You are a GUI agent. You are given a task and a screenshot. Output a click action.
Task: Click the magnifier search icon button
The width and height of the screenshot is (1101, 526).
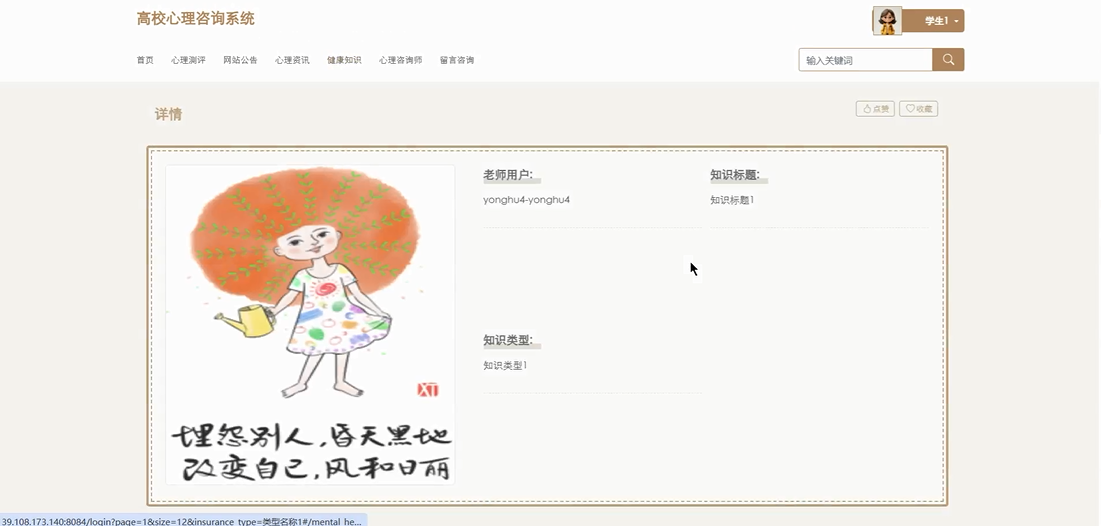point(948,60)
